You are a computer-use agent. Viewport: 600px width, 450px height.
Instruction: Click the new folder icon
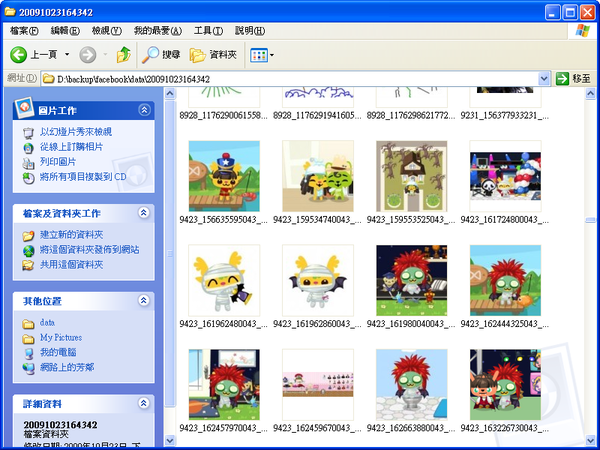28,236
